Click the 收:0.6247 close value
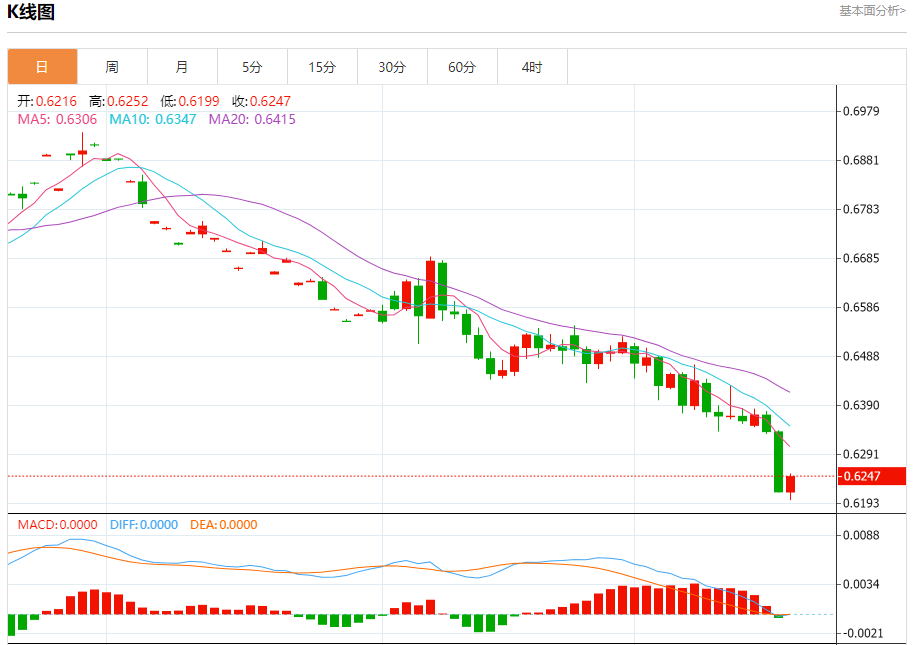Screen dimensions: 913x645 tap(261, 101)
